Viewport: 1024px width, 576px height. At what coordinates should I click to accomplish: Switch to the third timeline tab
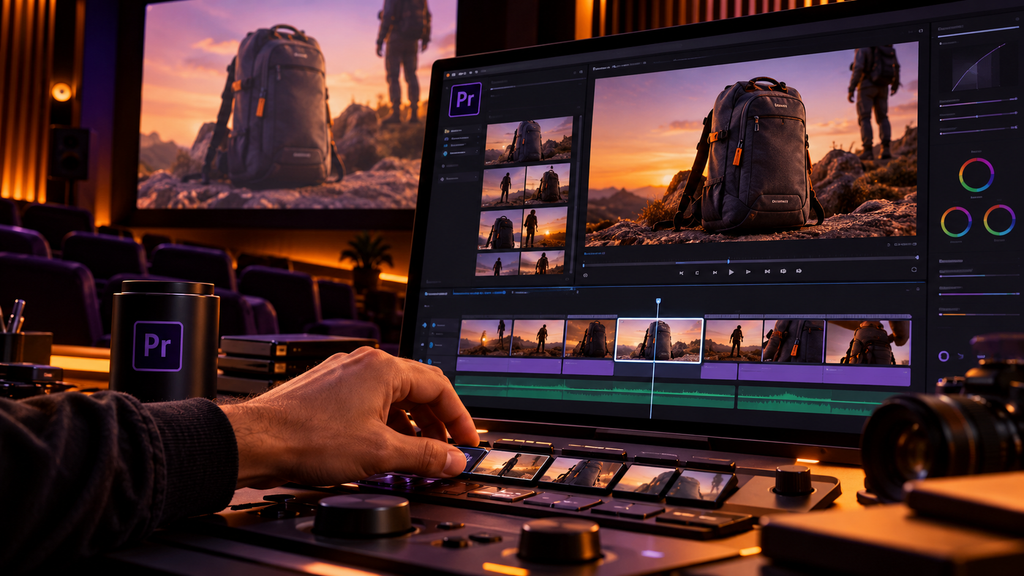point(520,293)
